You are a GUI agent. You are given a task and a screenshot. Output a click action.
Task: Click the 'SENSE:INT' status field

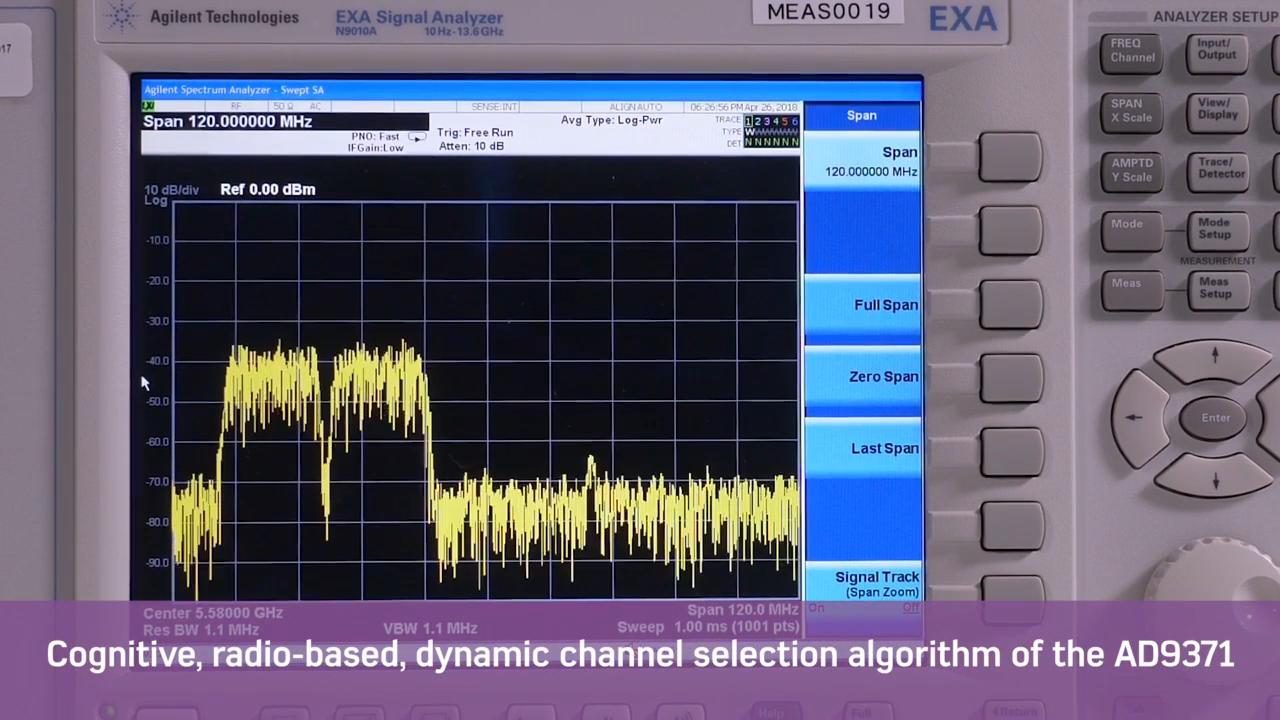494,107
